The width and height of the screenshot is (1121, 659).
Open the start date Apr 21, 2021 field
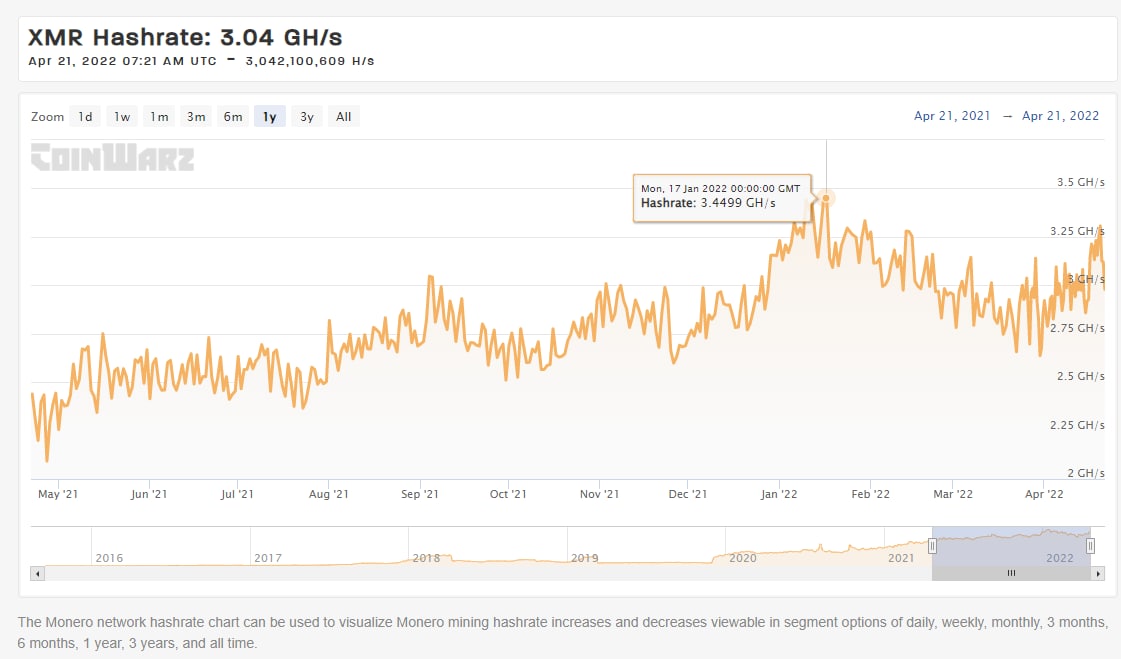coord(952,116)
